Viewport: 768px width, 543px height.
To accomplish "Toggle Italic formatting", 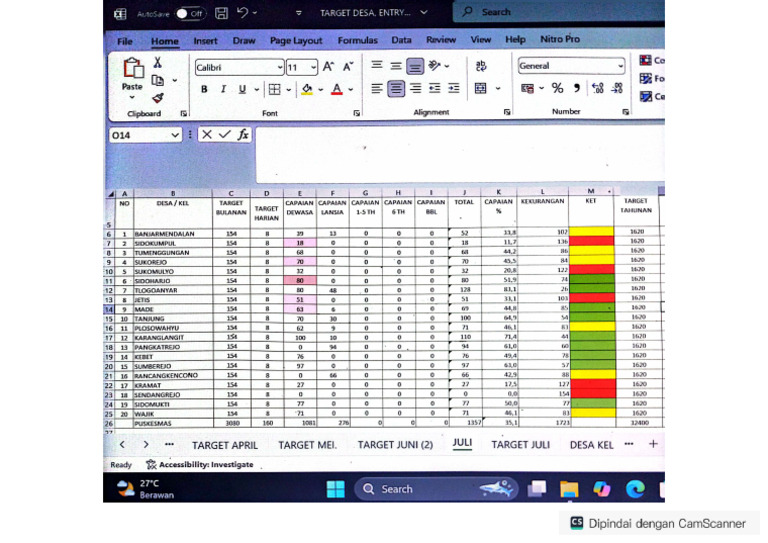I will (x=223, y=89).
